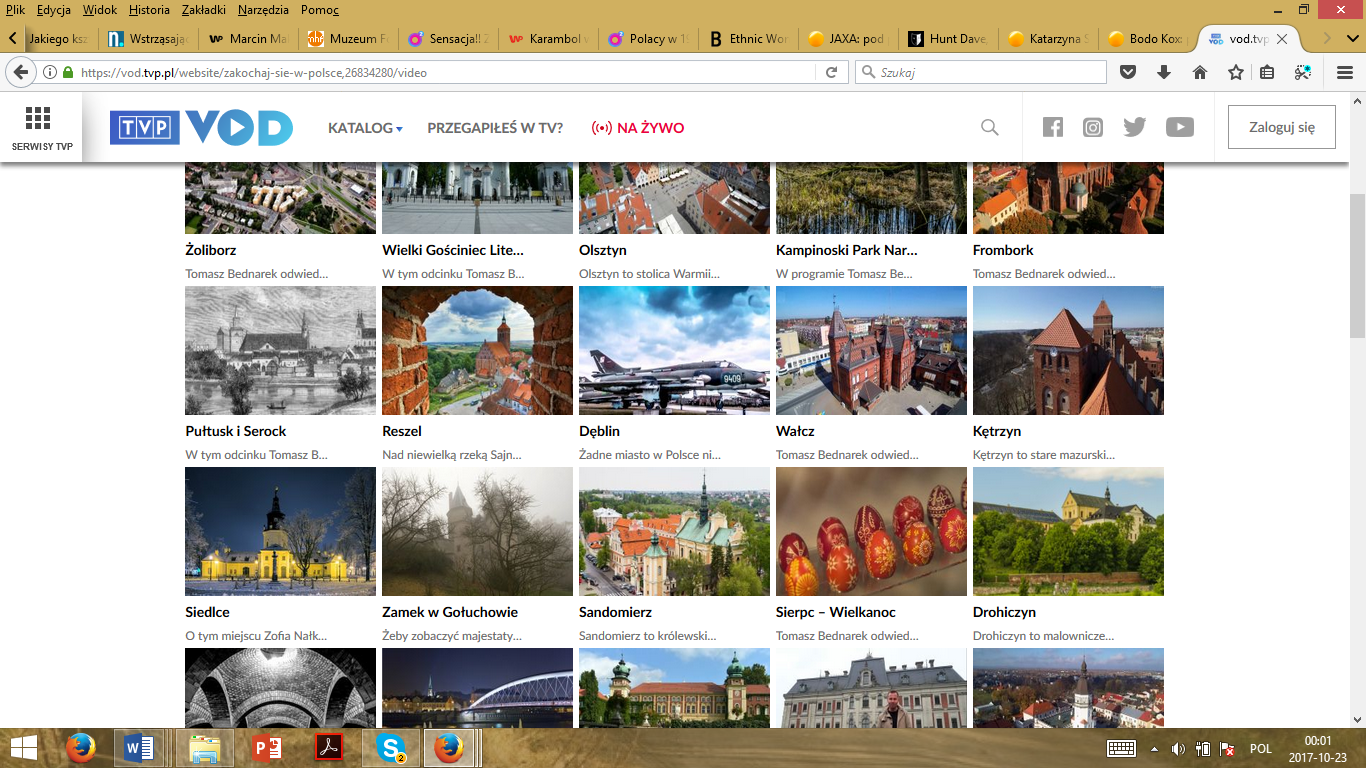
Task: Open the on-screen keyboard tray icon
Action: [1121, 748]
